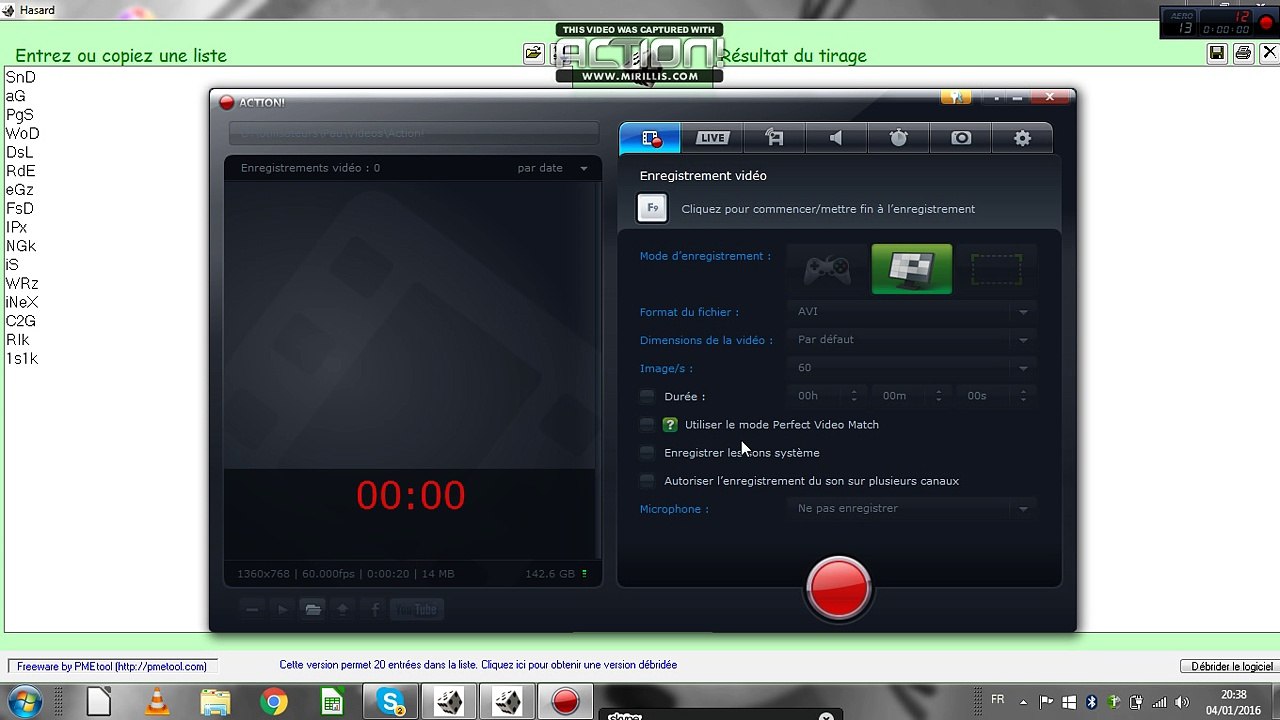Viewport: 1280px width, 720px height.
Task: Open the settings gear tab in Action
Action: pos(1022,138)
